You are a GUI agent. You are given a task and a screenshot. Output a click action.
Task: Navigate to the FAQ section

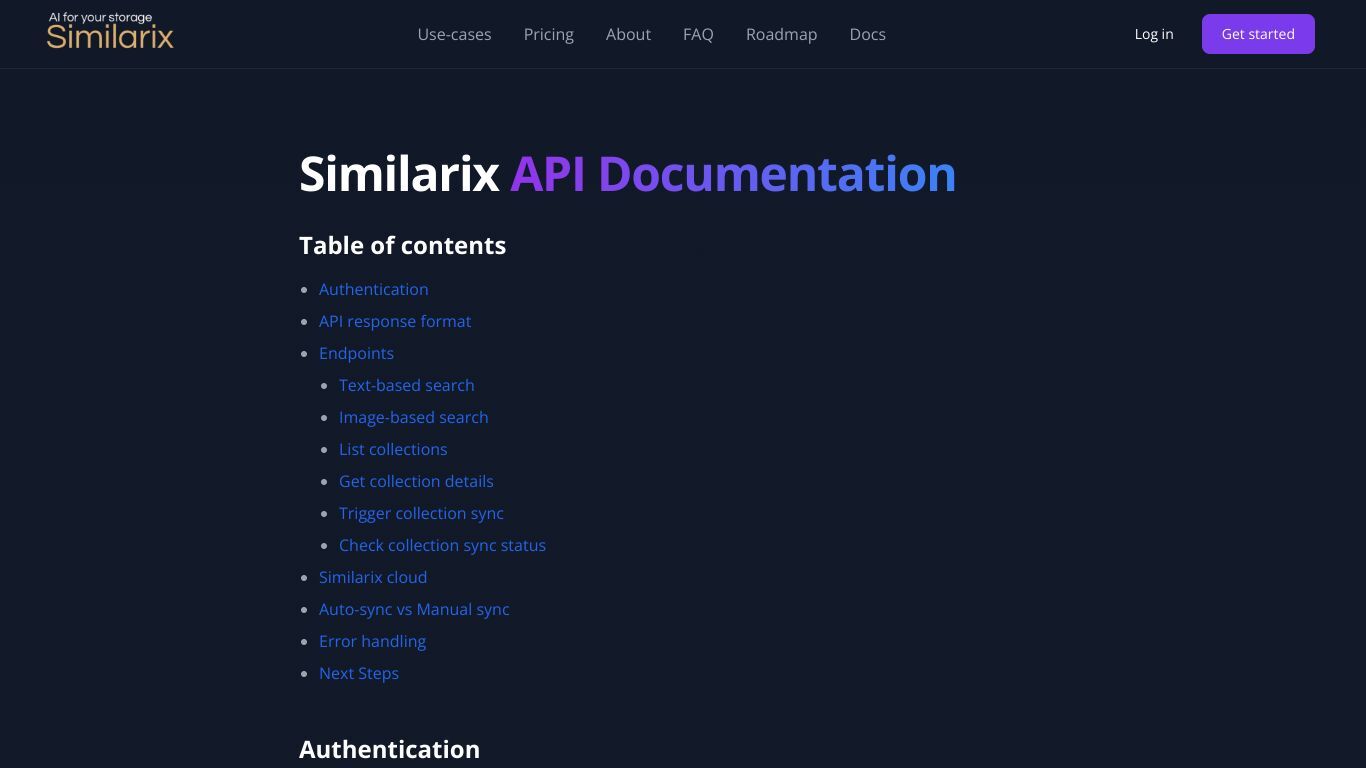tap(698, 34)
